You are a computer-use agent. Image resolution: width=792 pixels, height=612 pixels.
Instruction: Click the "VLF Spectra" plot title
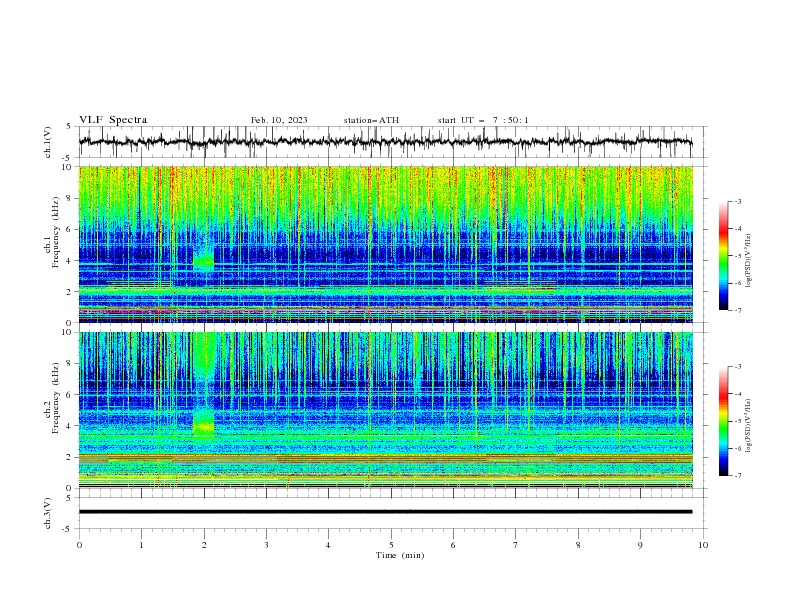click(x=113, y=120)
